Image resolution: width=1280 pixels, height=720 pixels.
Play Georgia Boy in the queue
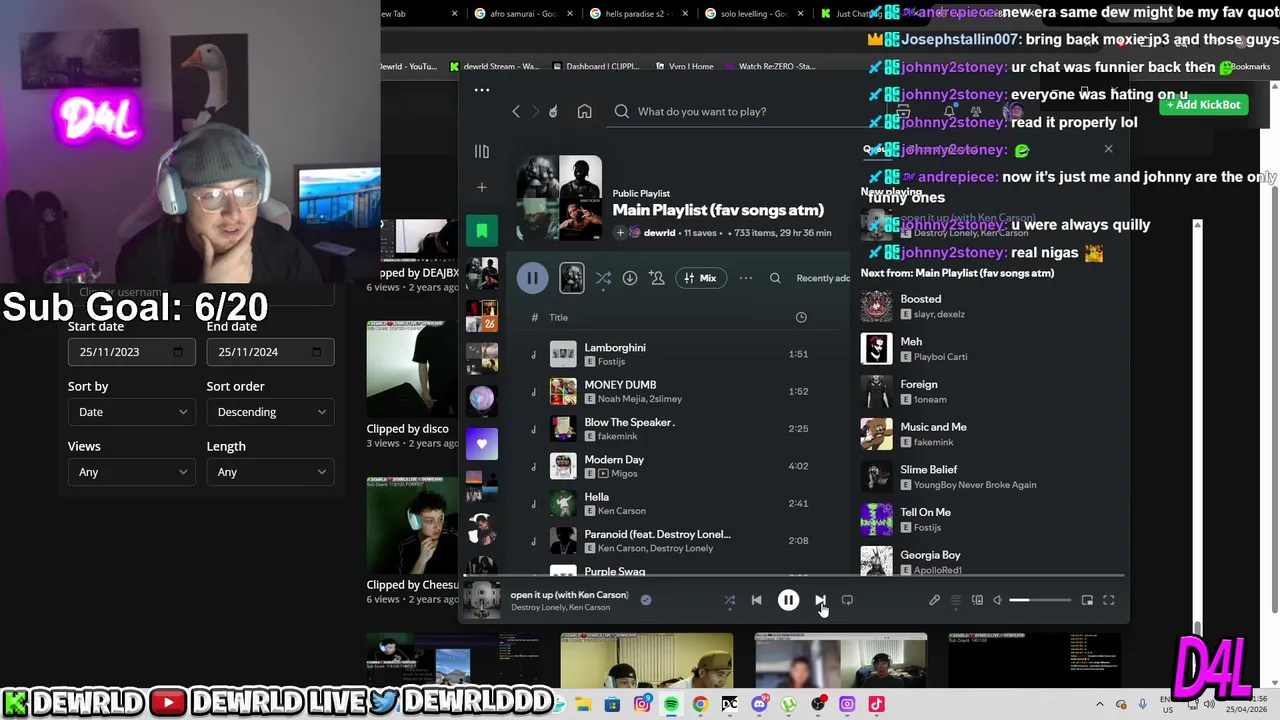990,562
